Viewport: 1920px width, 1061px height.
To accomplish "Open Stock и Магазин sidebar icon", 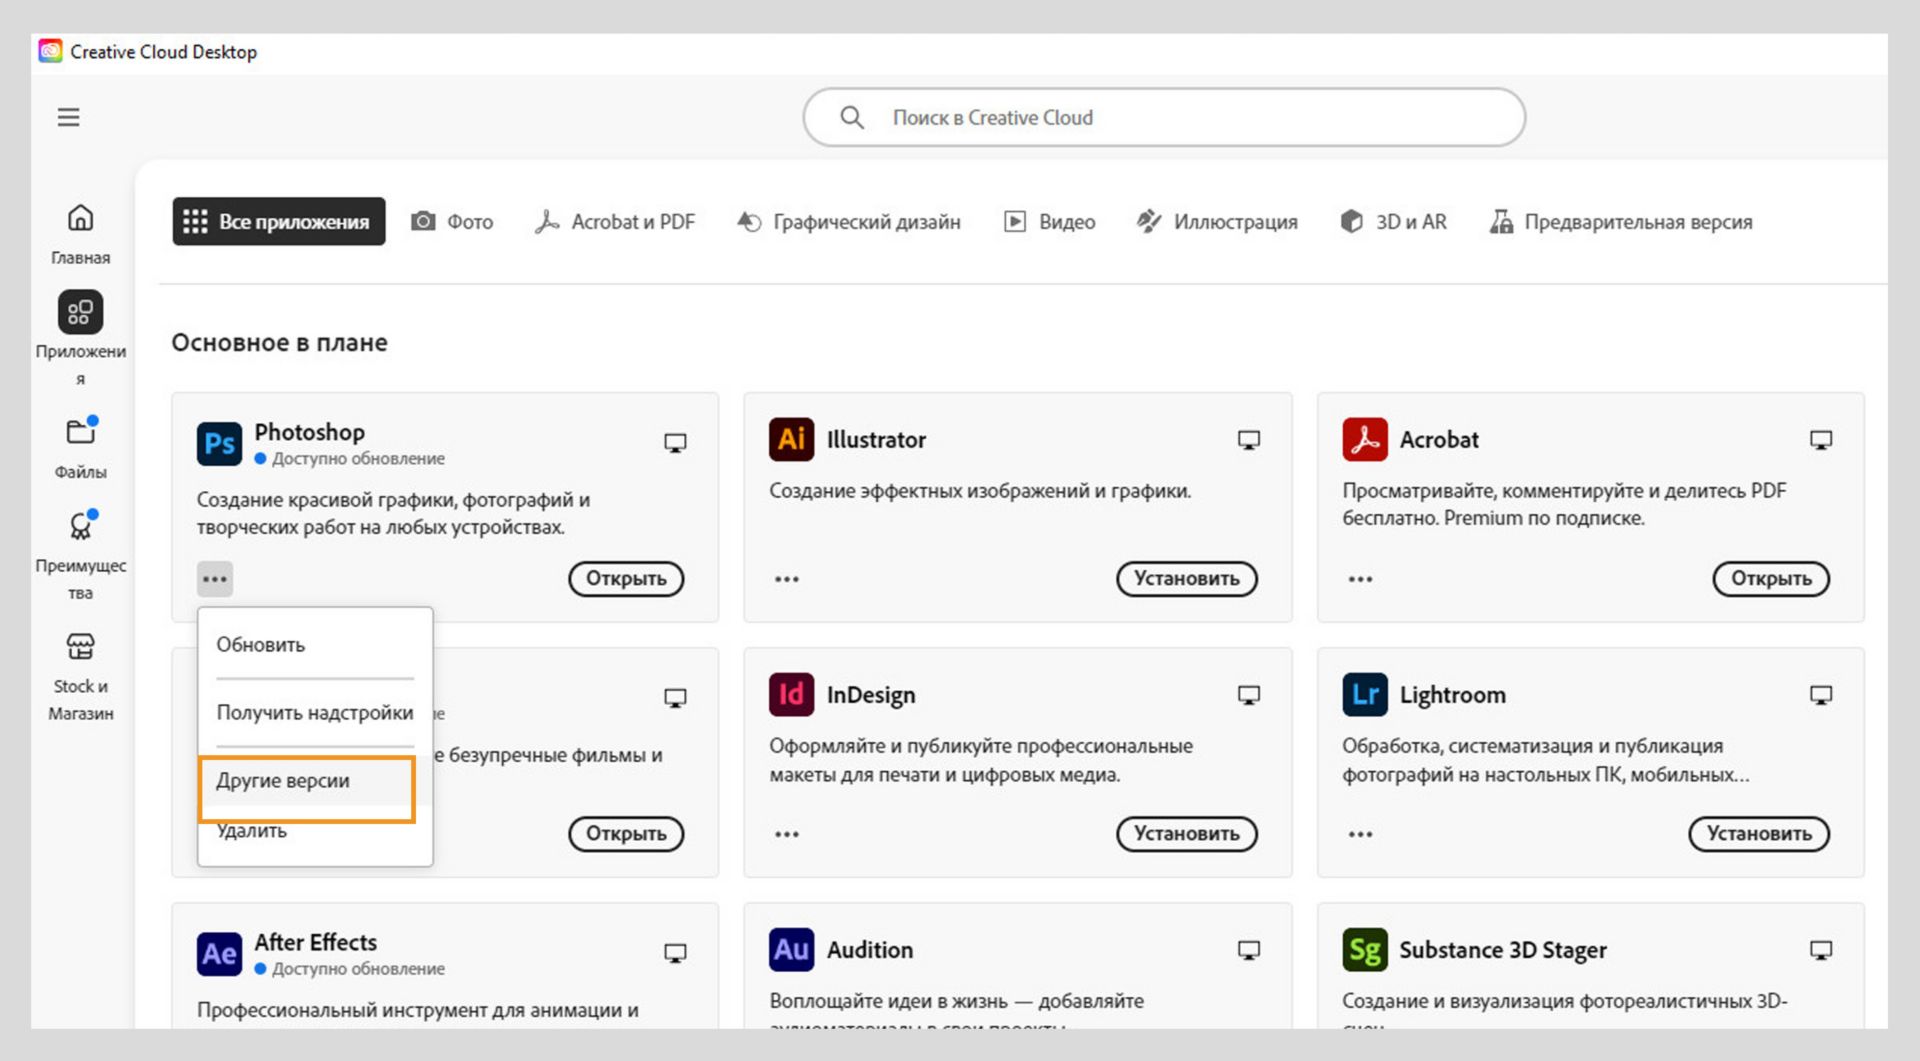I will point(80,647).
